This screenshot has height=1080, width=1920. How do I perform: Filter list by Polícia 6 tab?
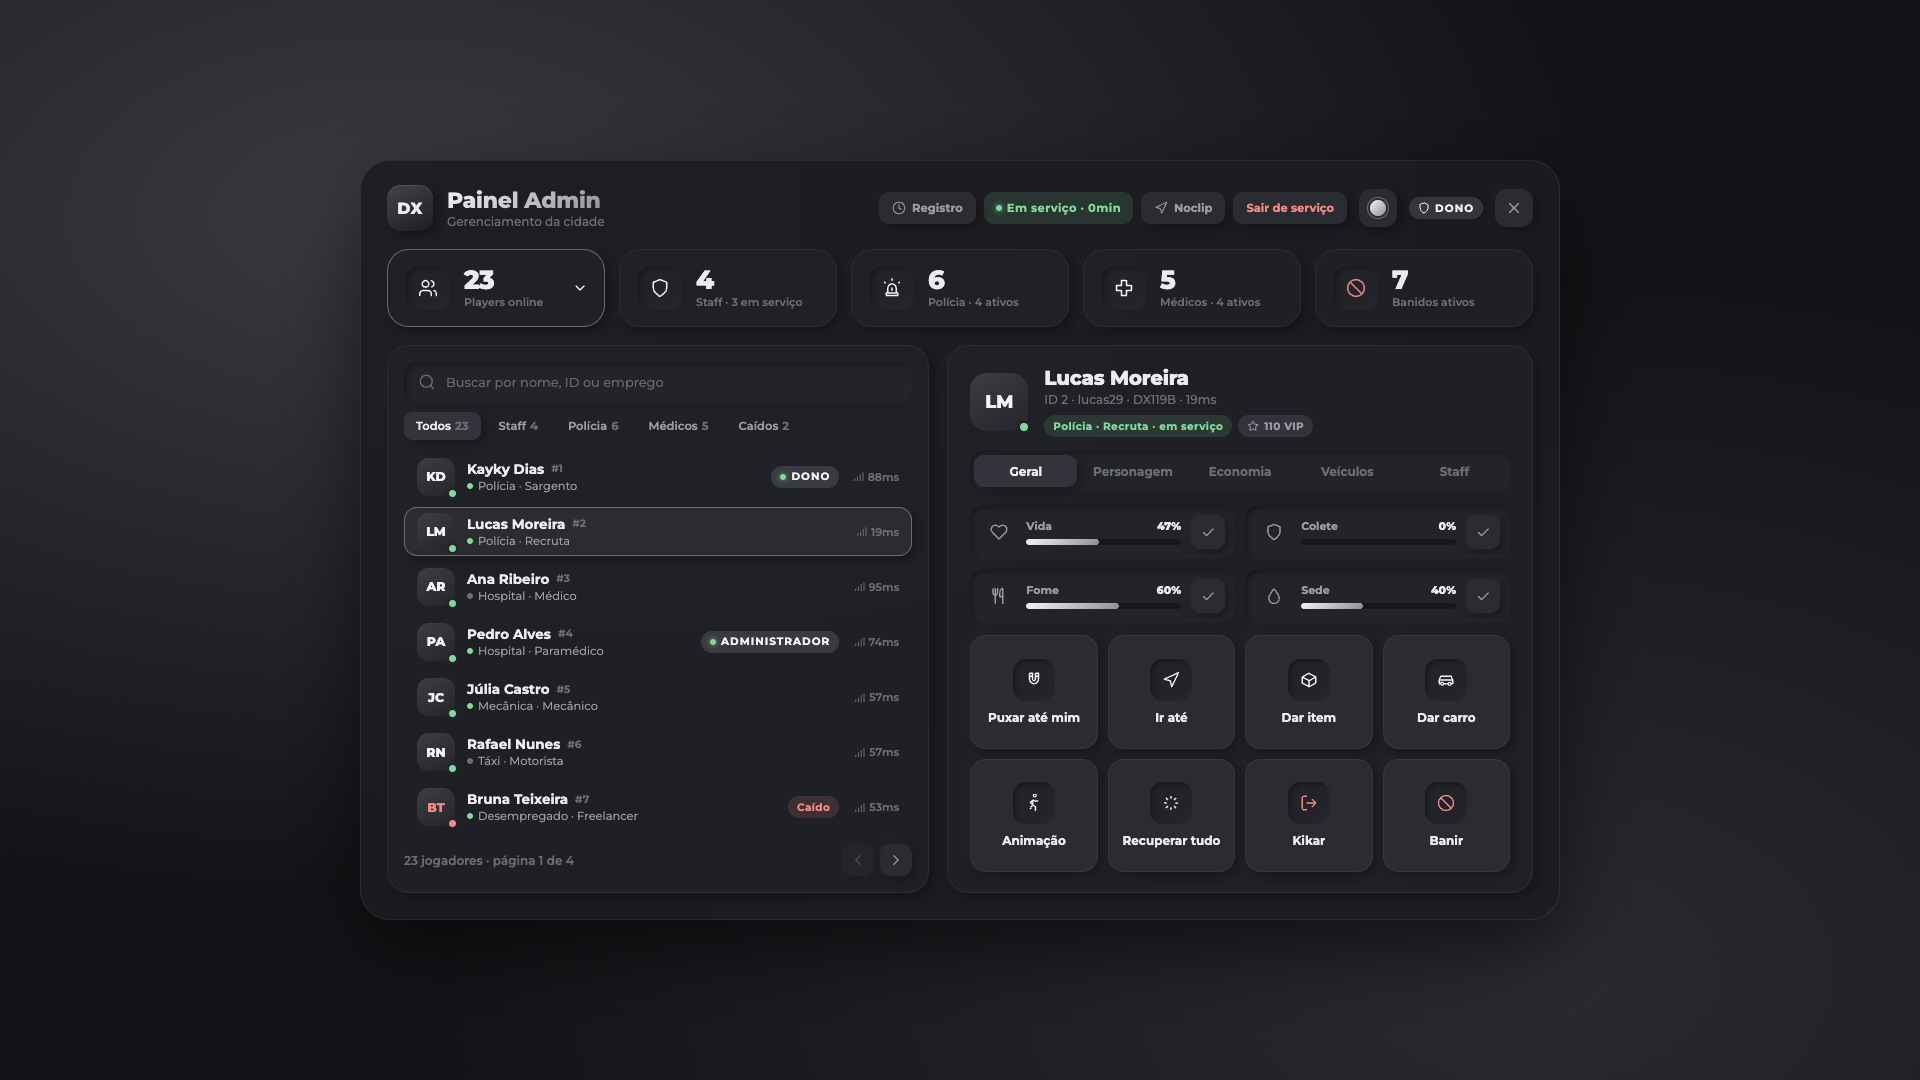pos(593,426)
